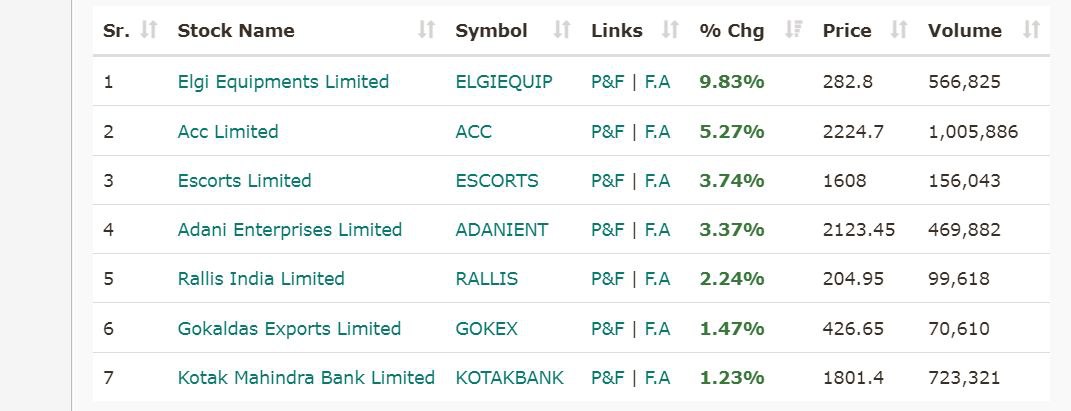View P&F chart for Escorts Limited
Viewport: 1071px width, 411px height.
click(x=607, y=181)
